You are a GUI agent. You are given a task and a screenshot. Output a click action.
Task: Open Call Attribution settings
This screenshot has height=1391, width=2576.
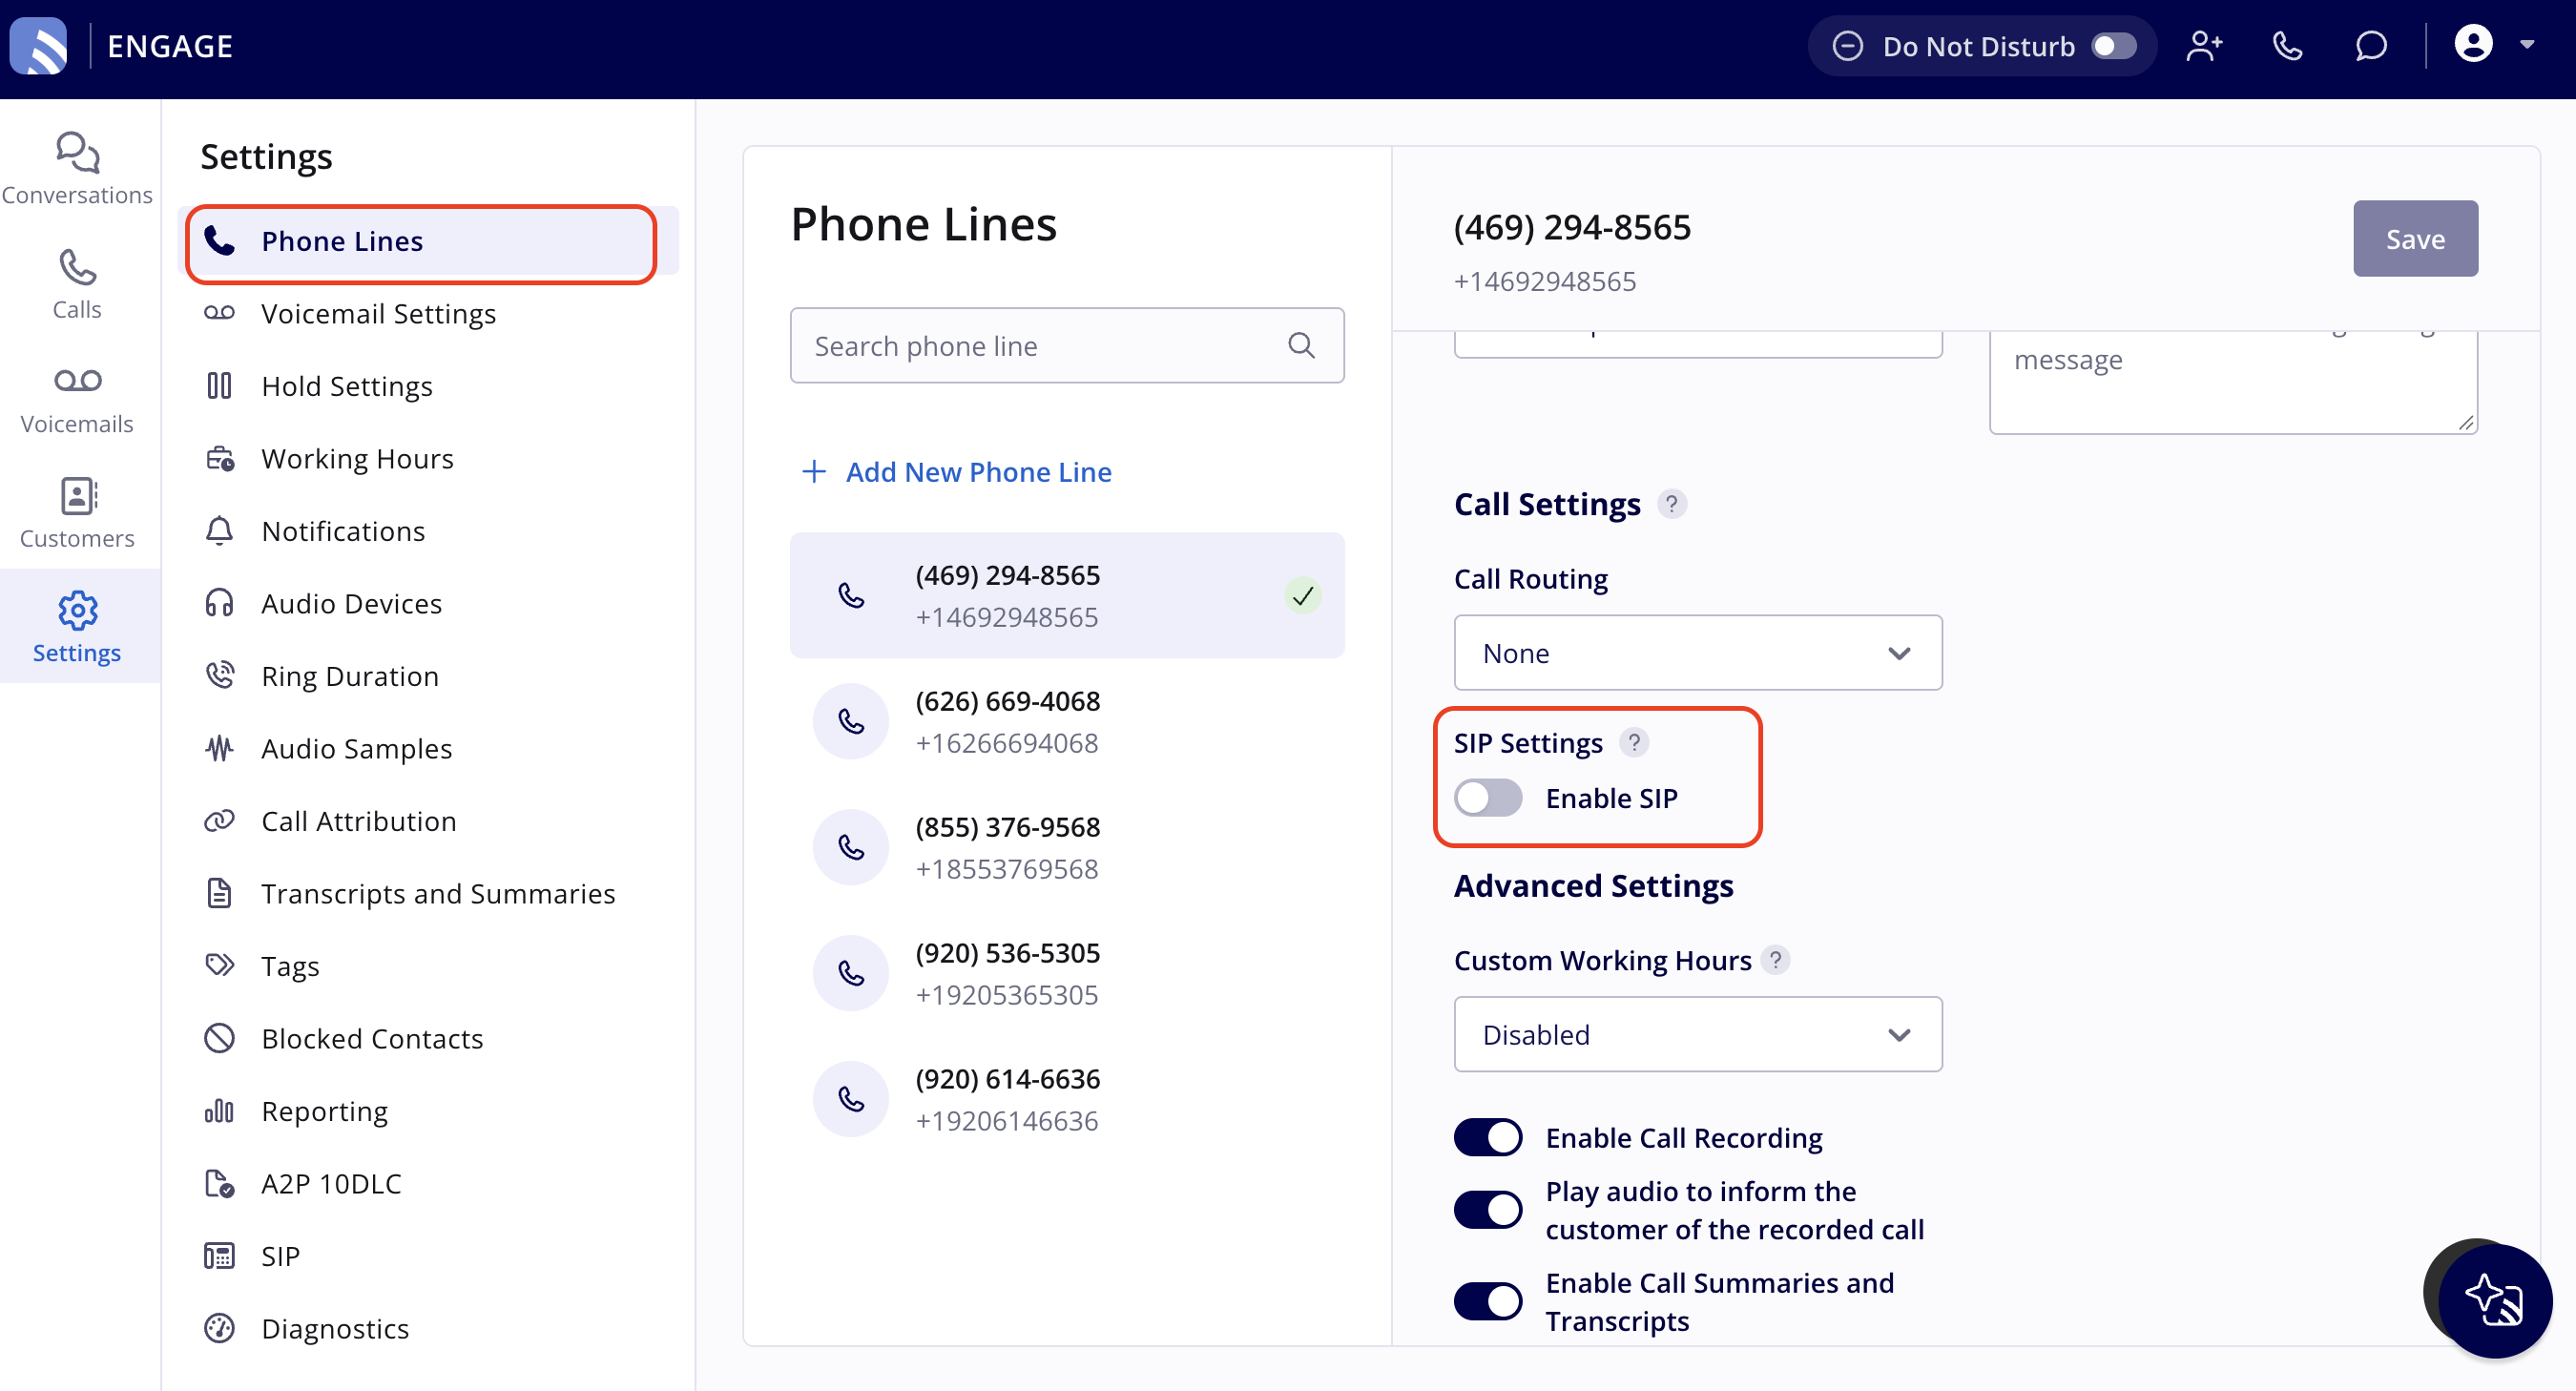coord(428,820)
